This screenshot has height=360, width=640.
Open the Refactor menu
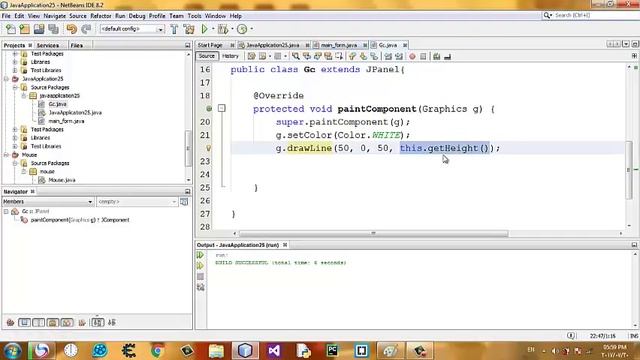(x=101, y=16)
